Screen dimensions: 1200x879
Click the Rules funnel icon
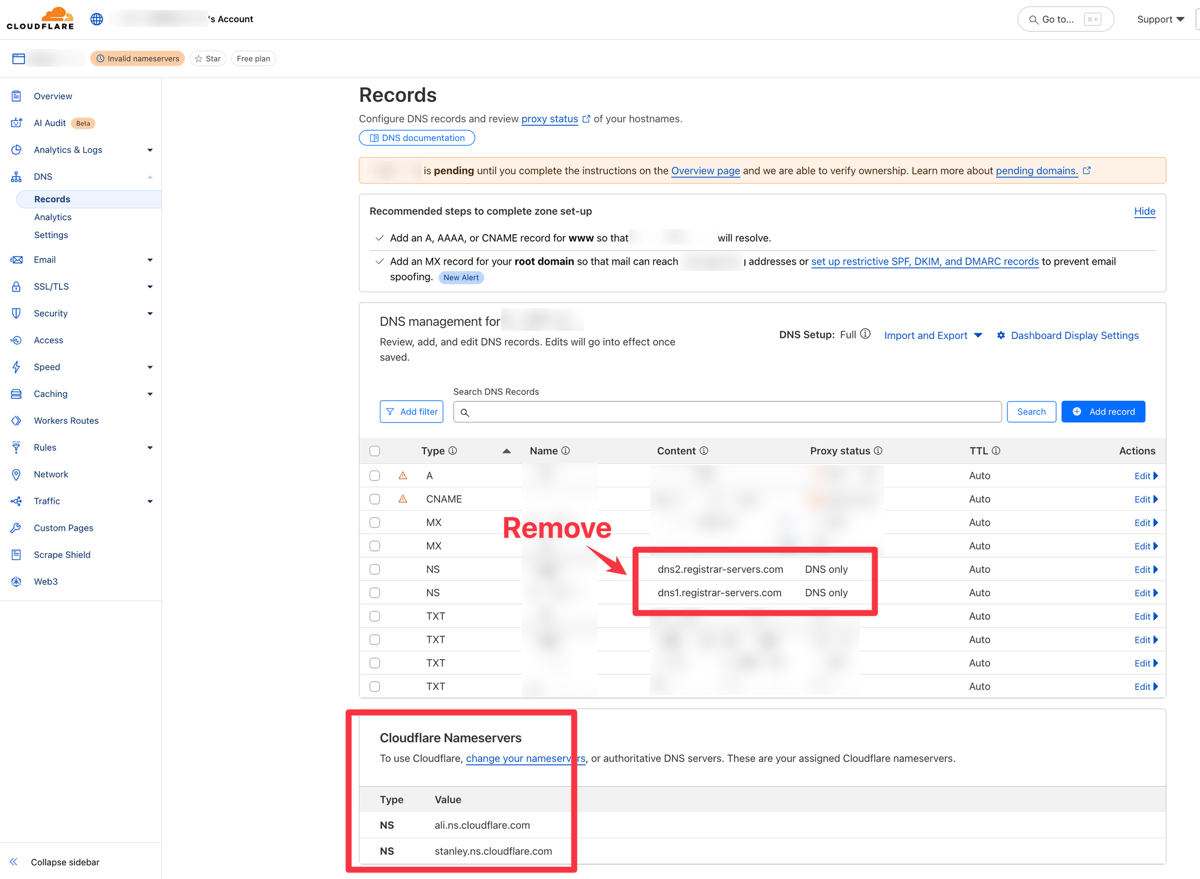click(x=16, y=448)
